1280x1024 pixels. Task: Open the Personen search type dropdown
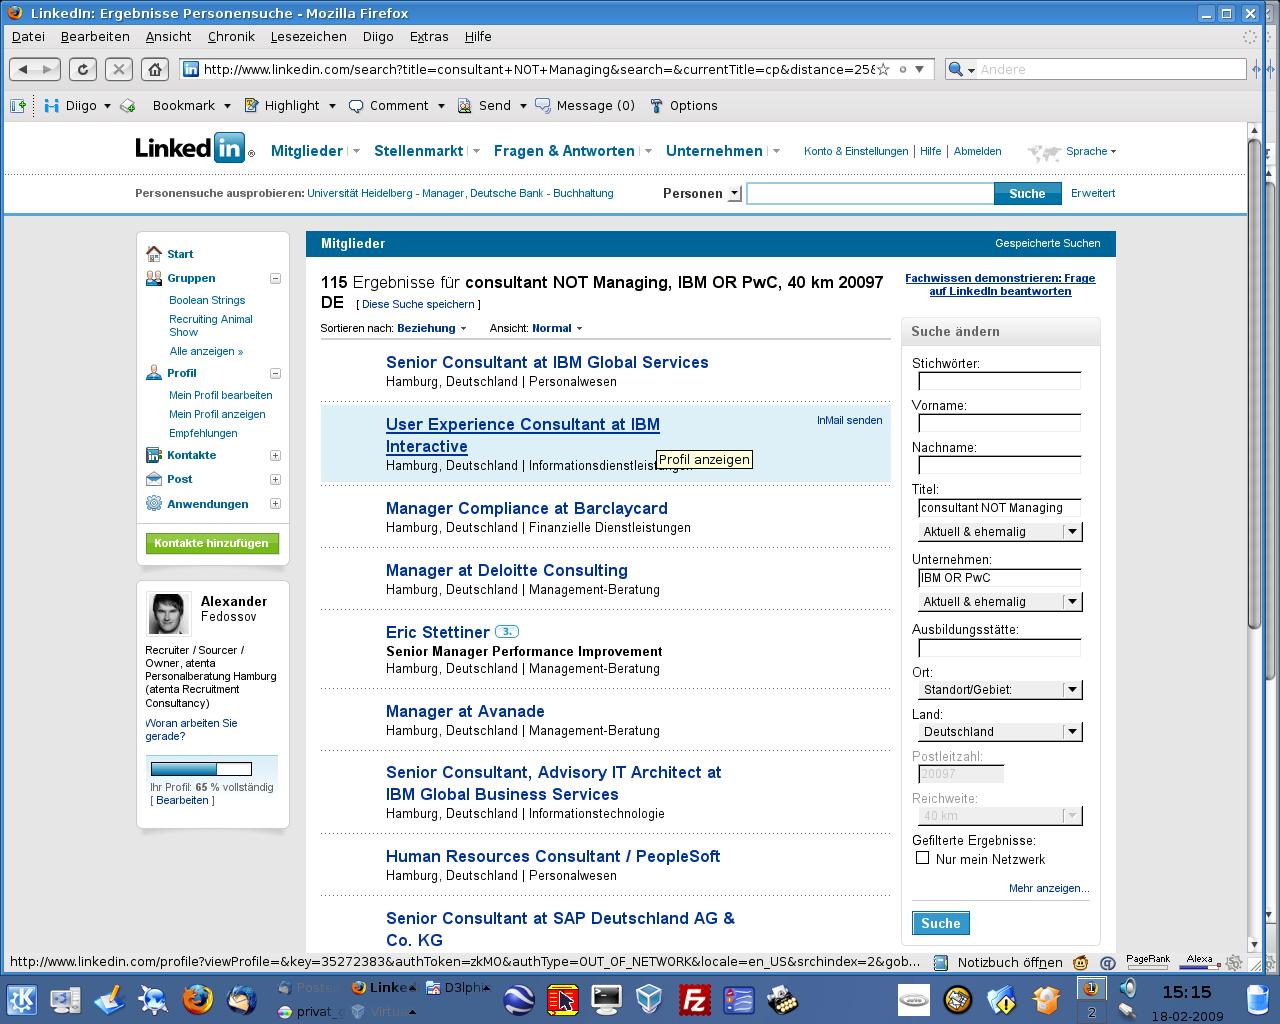pos(734,193)
